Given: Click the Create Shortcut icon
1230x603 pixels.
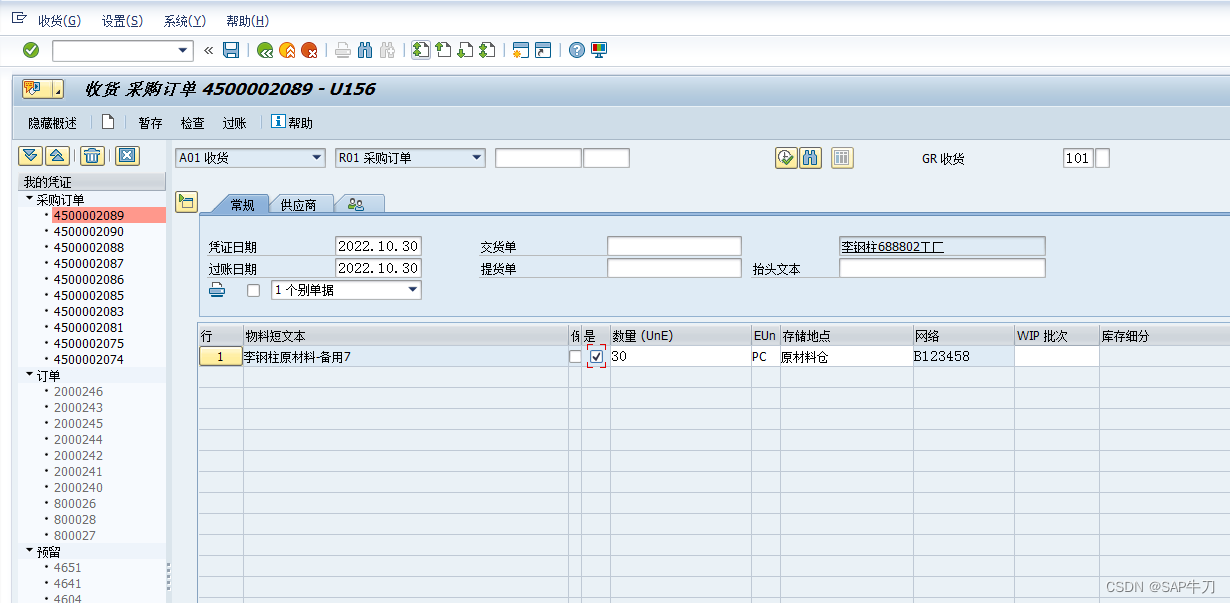Looking at the screenshot, I should point(543,50).
